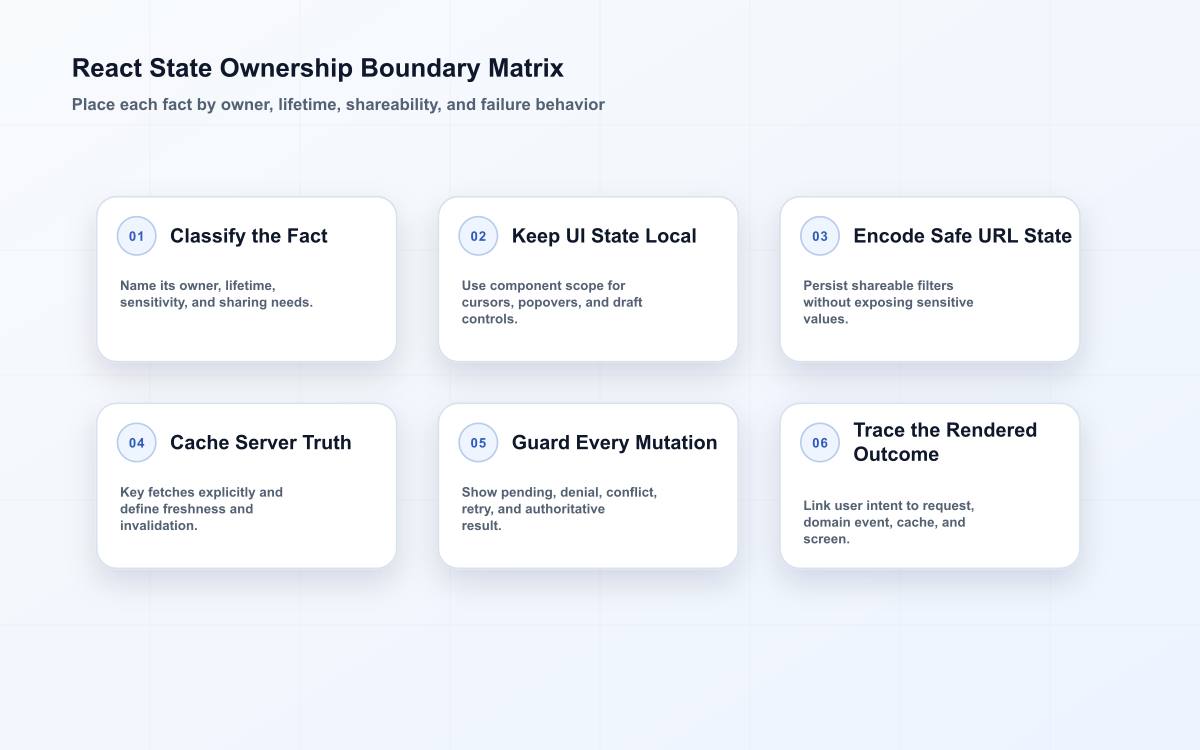Click the subtitle 'Place each fact by owner'
The image size is (1200, 750).
338,104
